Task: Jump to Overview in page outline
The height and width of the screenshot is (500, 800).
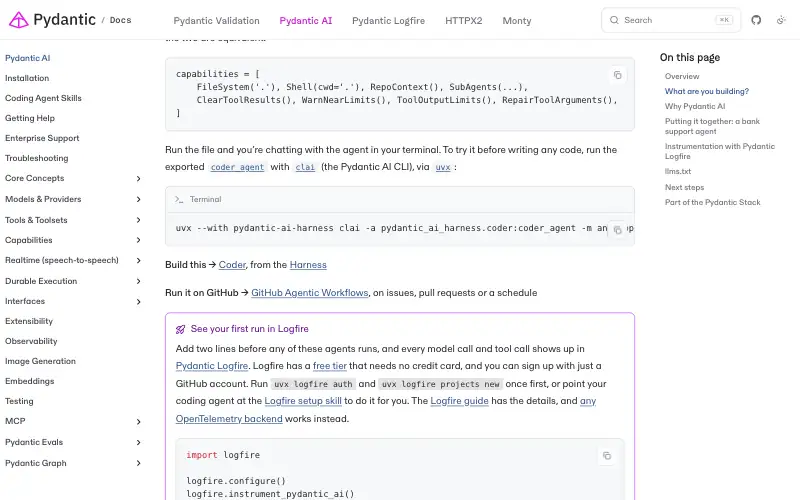Action: (682, 76)
